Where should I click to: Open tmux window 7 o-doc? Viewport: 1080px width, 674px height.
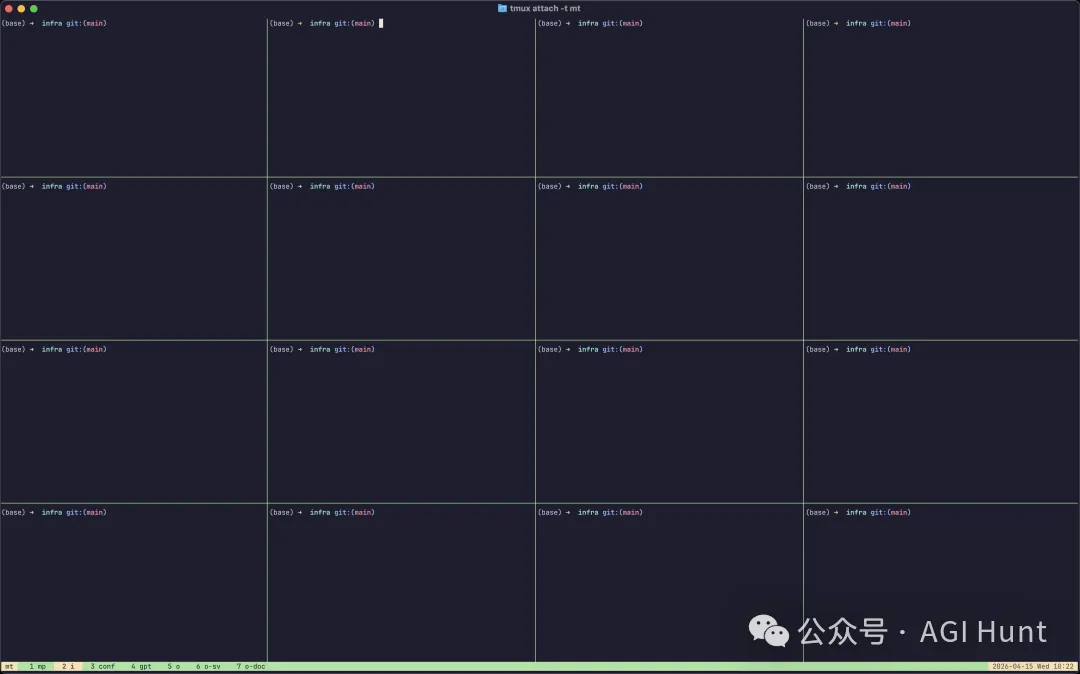[251, 666]
